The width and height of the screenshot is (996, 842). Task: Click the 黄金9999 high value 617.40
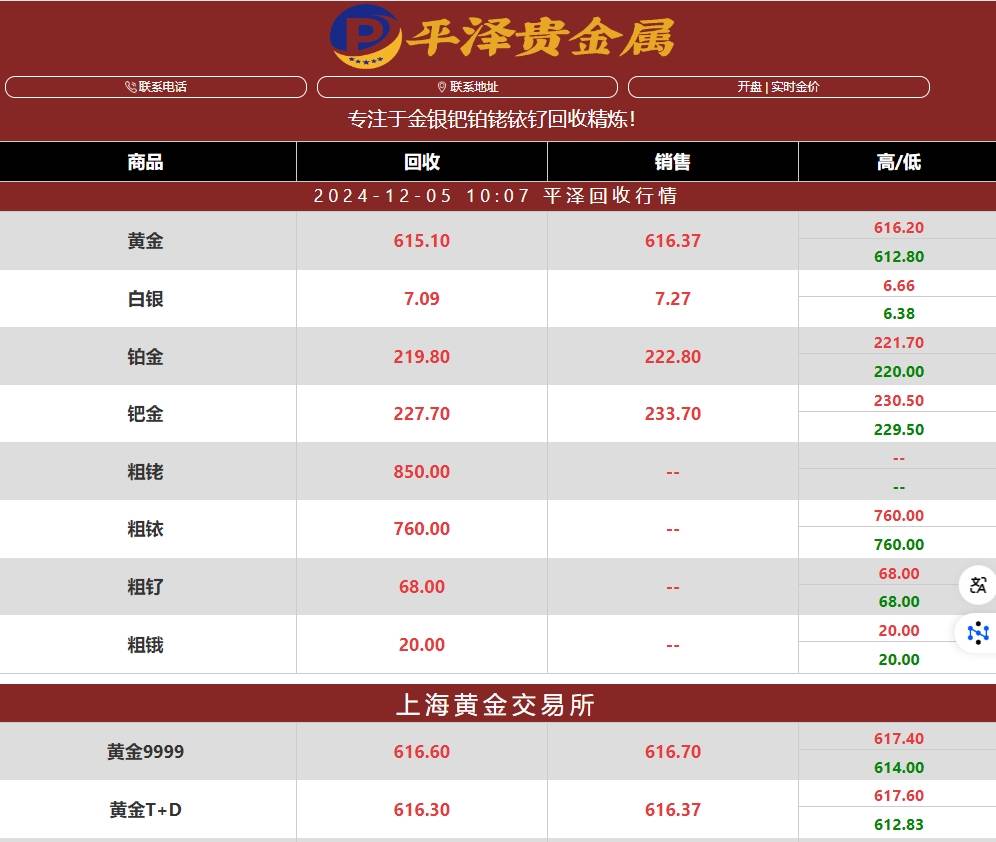(x=899, y=738)
